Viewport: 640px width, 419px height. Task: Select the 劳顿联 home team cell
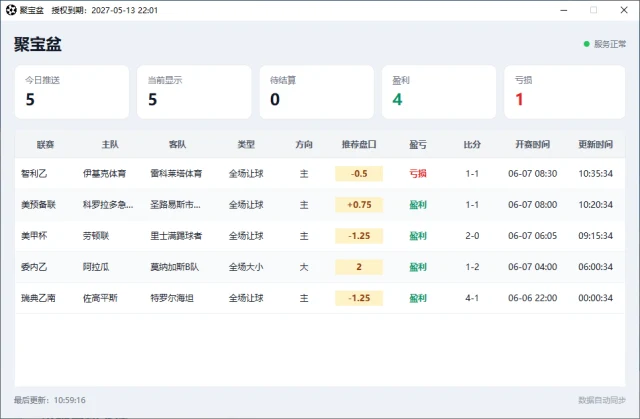96,236
